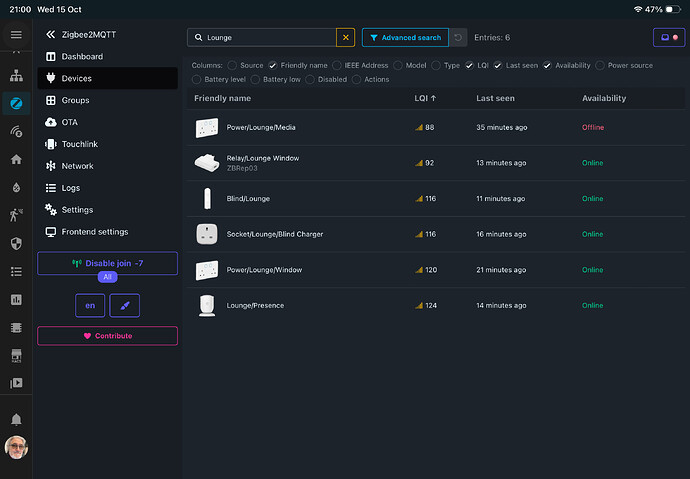The image size is (690, 479).
Task: Click the theme paintbrush button
Action: 124,305
